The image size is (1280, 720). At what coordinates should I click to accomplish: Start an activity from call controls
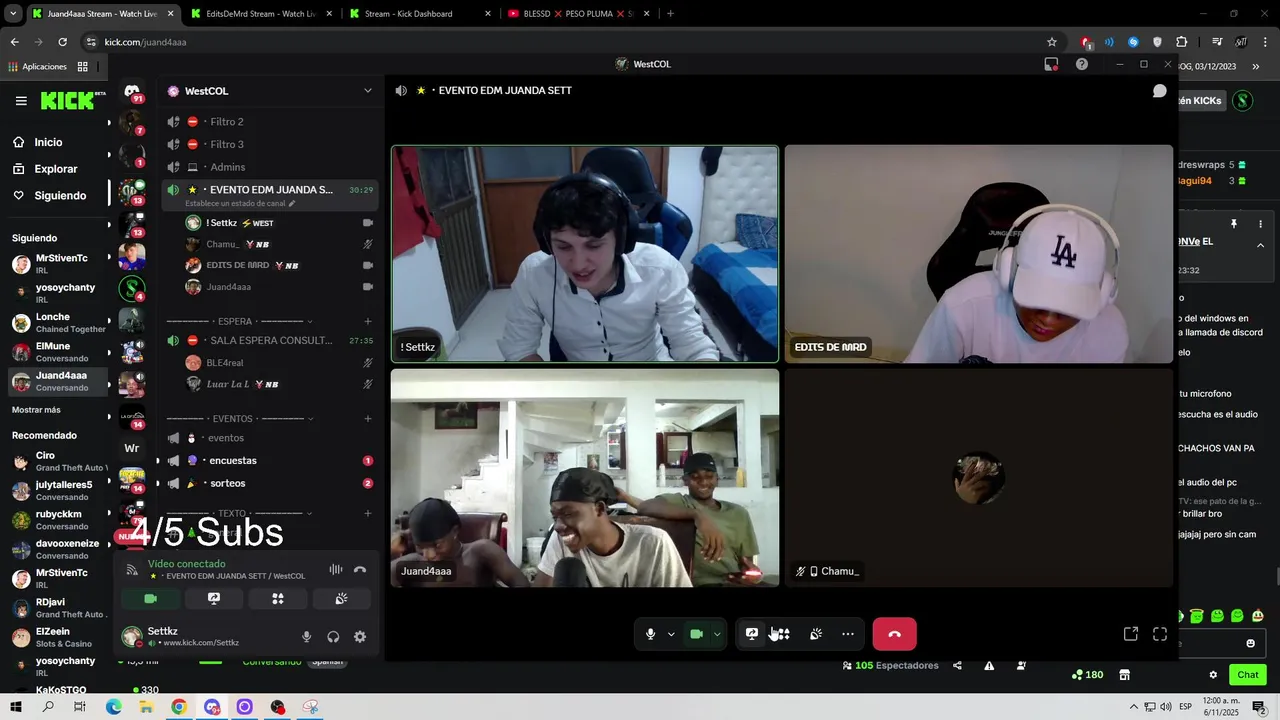pyautogui.click(x=782, y=634)
